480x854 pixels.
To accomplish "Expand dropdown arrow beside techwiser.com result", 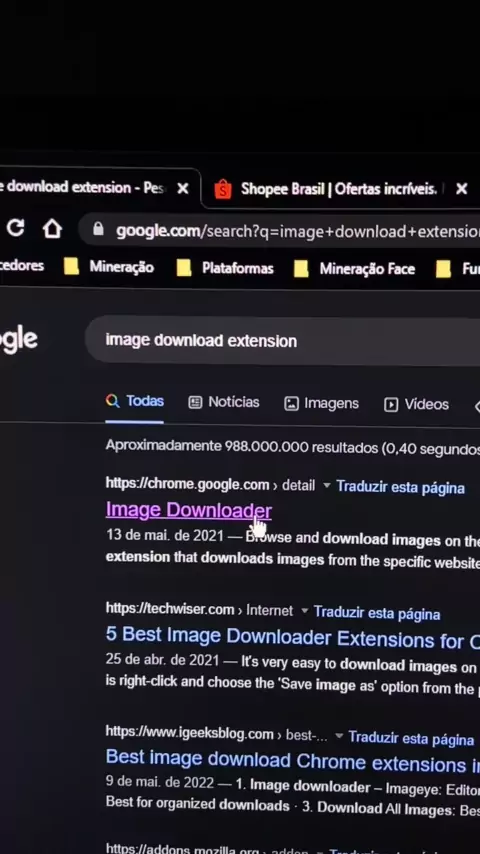I will 305,611.
